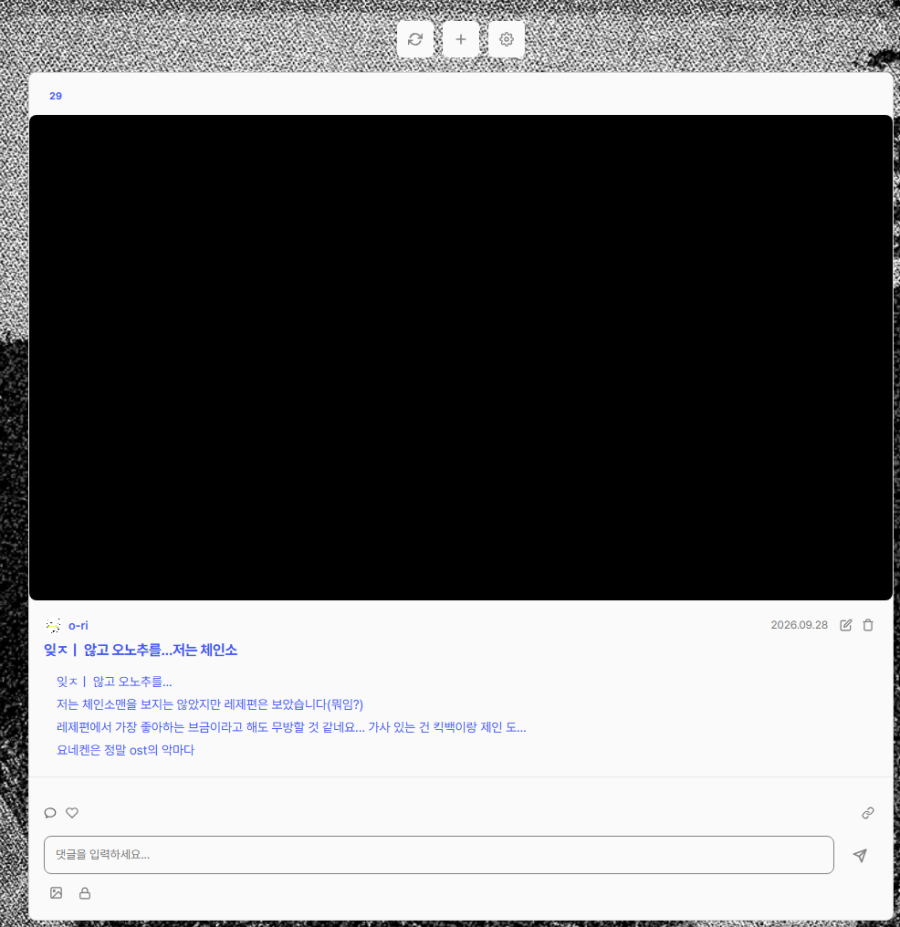
Task: Click the speech bubble comment icon
Action: click(x=50, y=813)
